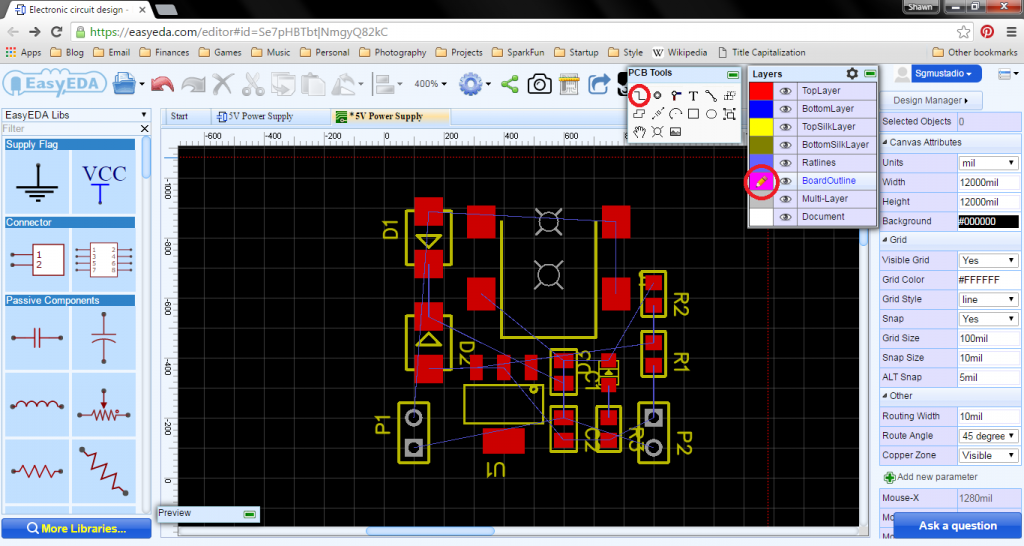Image resolution: width=1024 pixels, height=546 pixels.
Task: Open the Units dropdown set to mil
Action: (x=988, y=163)
